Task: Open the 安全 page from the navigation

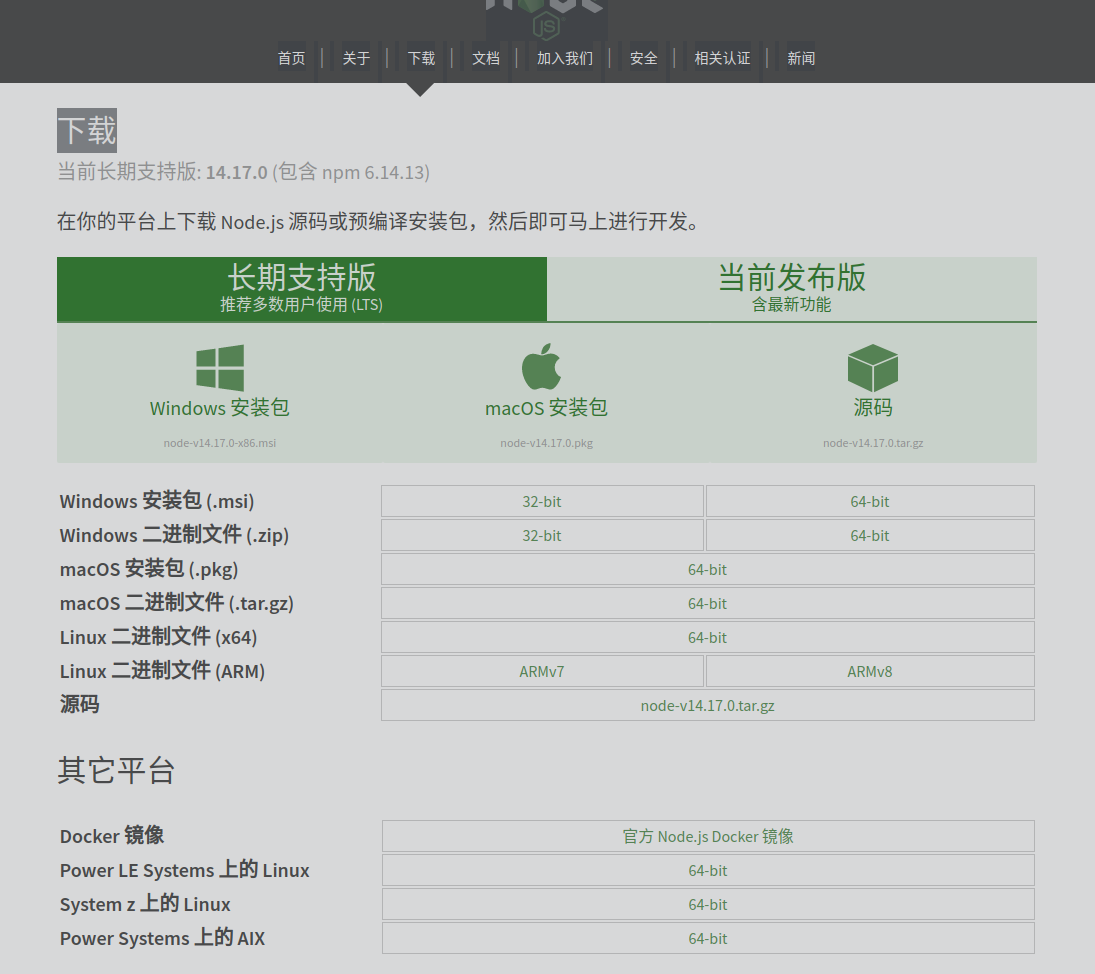Action: click(643, 58)
